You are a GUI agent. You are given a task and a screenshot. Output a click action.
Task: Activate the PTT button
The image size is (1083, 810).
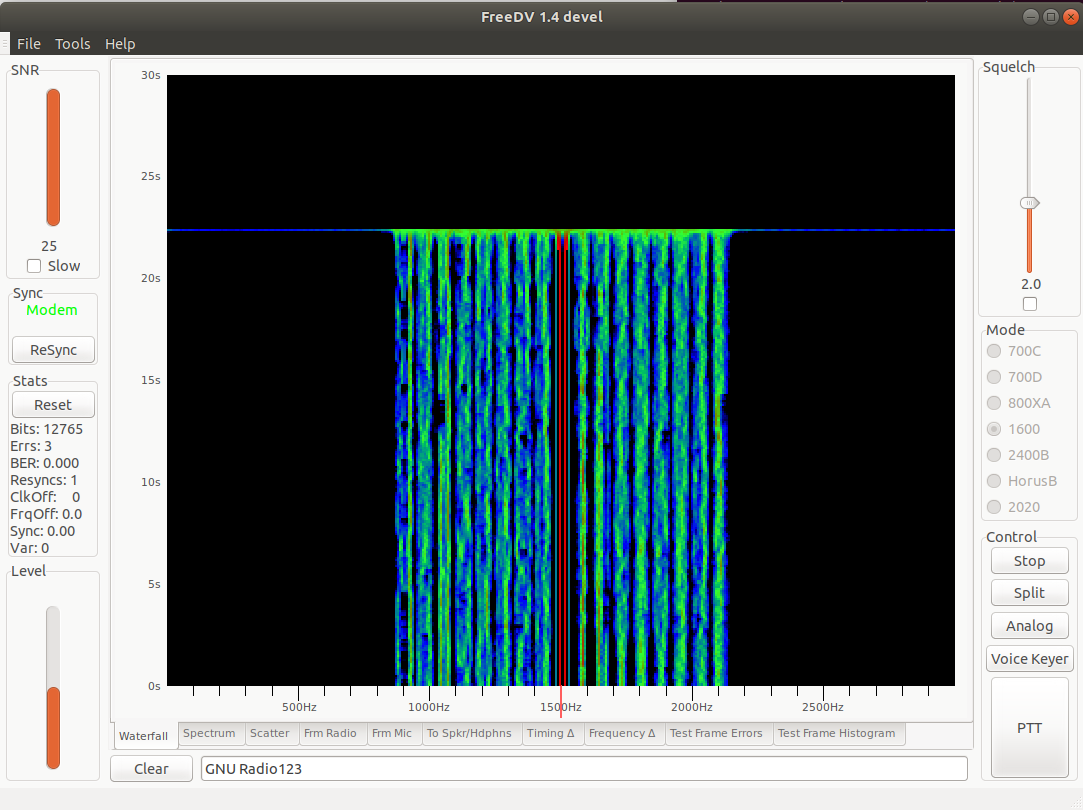(x=1029, y=728)
